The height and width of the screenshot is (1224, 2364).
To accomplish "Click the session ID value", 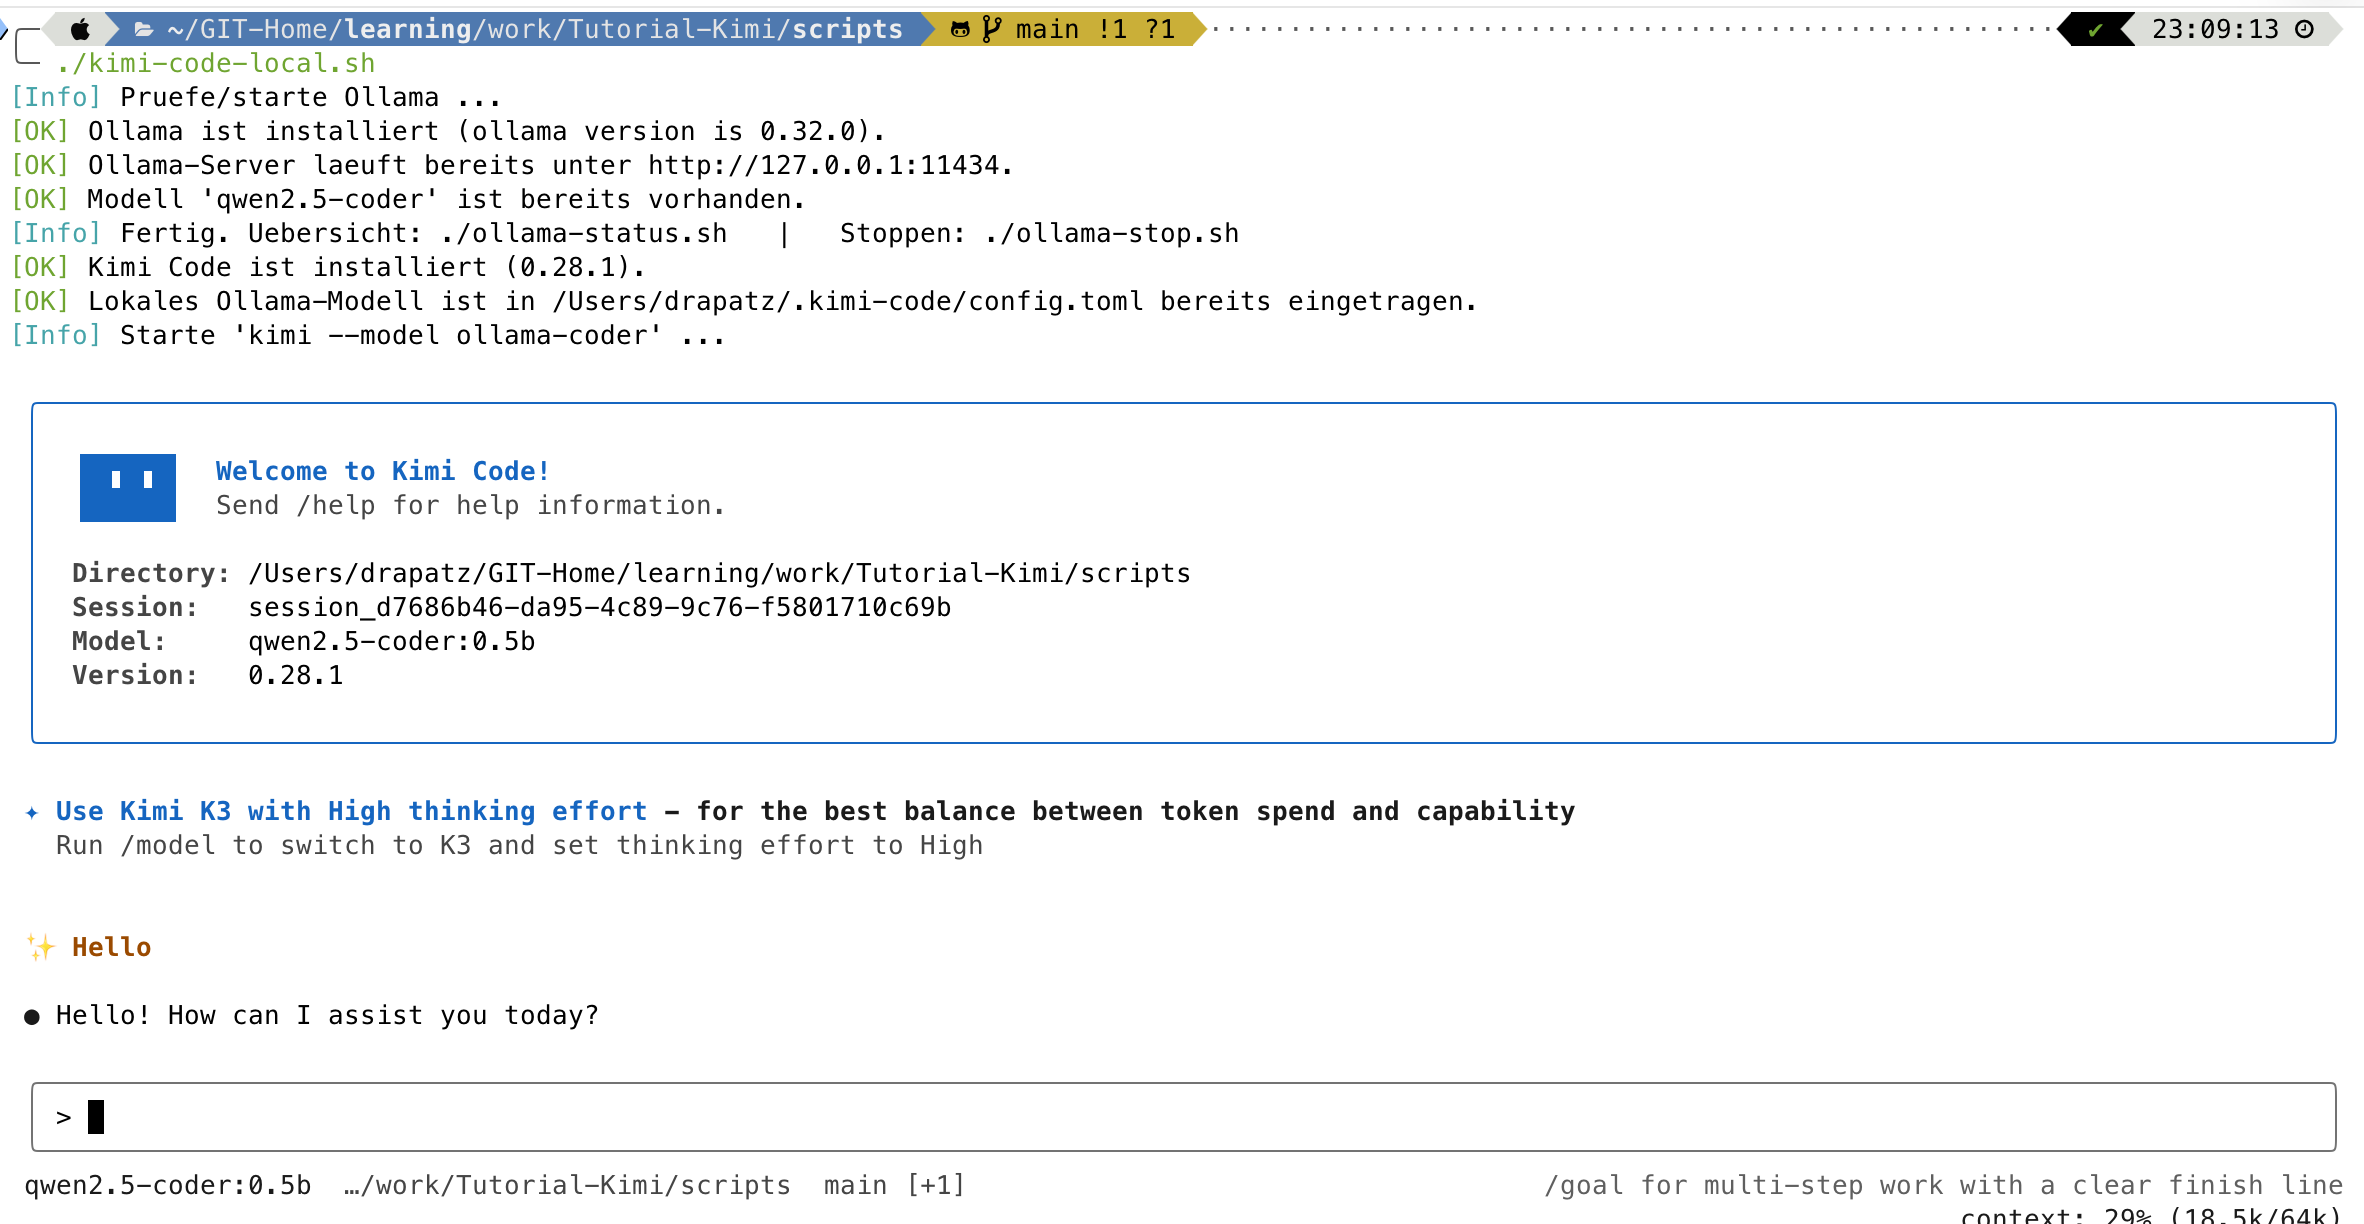I will [599, 607].
